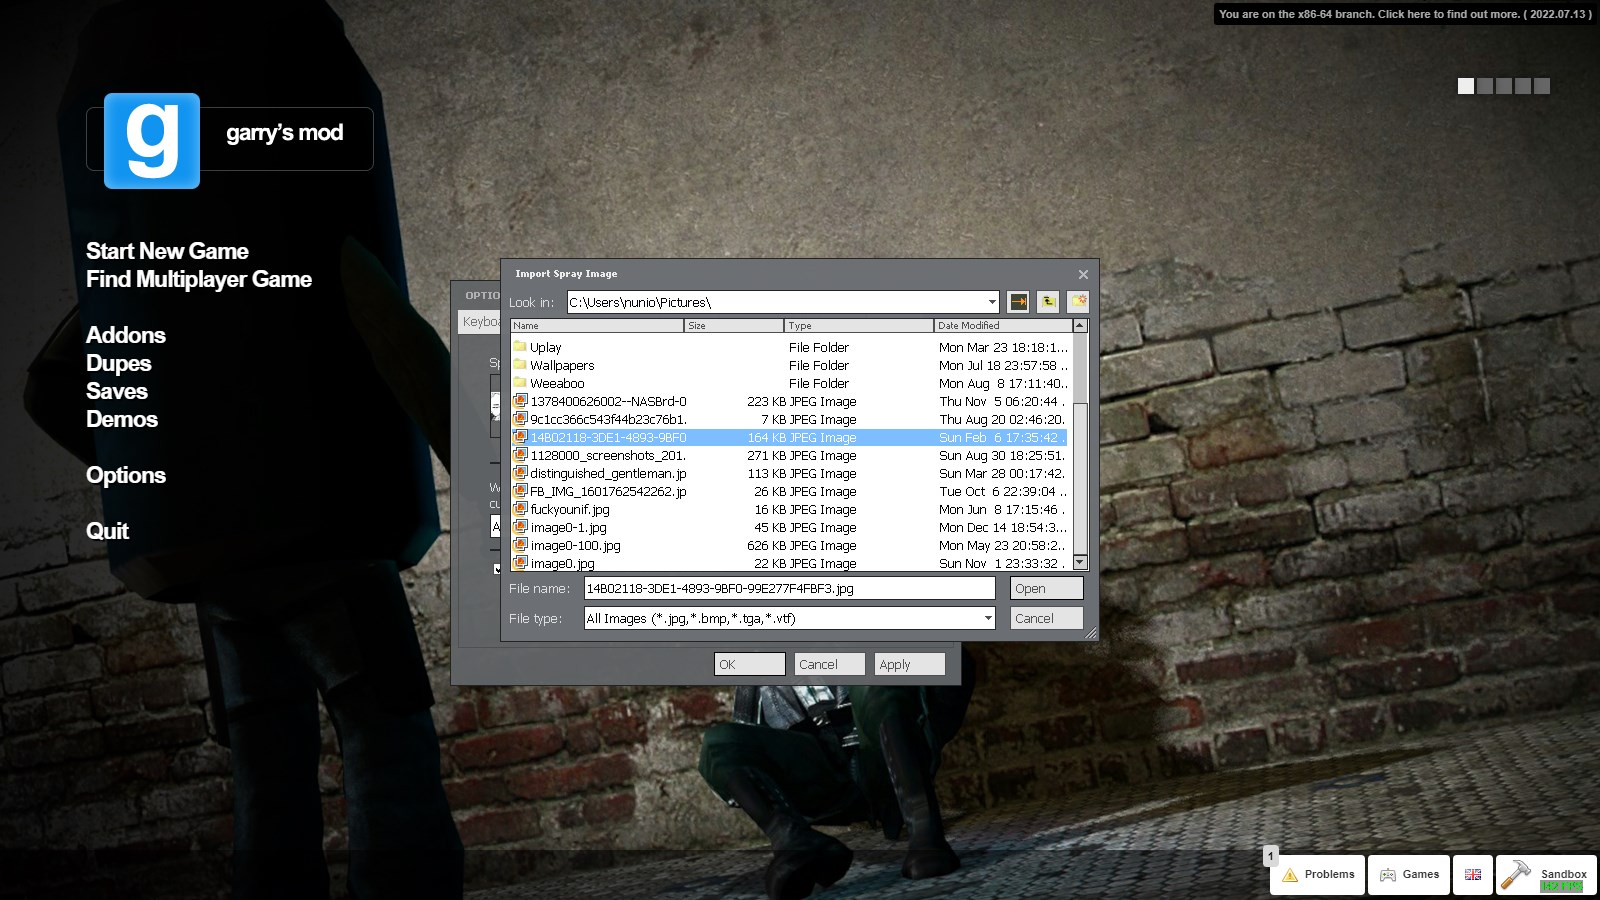Click date 'Tue Oct 6 22:39:04'
This screenshot has height=900, width=1600.
coord(1003,491)
